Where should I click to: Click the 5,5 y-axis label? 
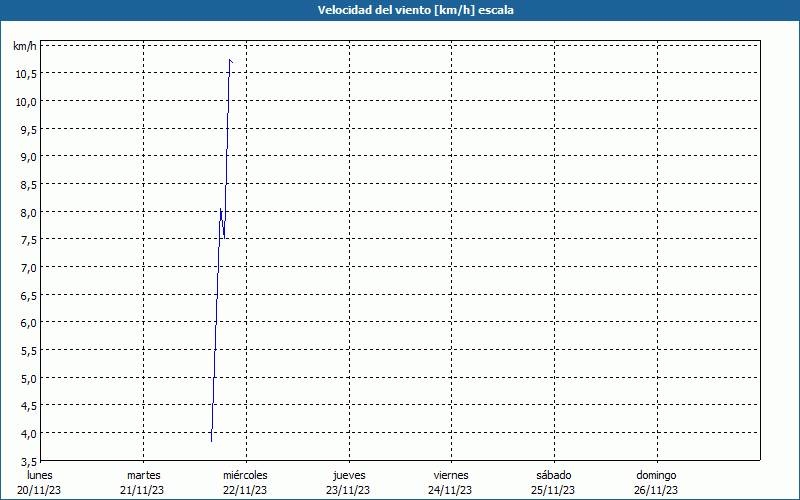28,351
